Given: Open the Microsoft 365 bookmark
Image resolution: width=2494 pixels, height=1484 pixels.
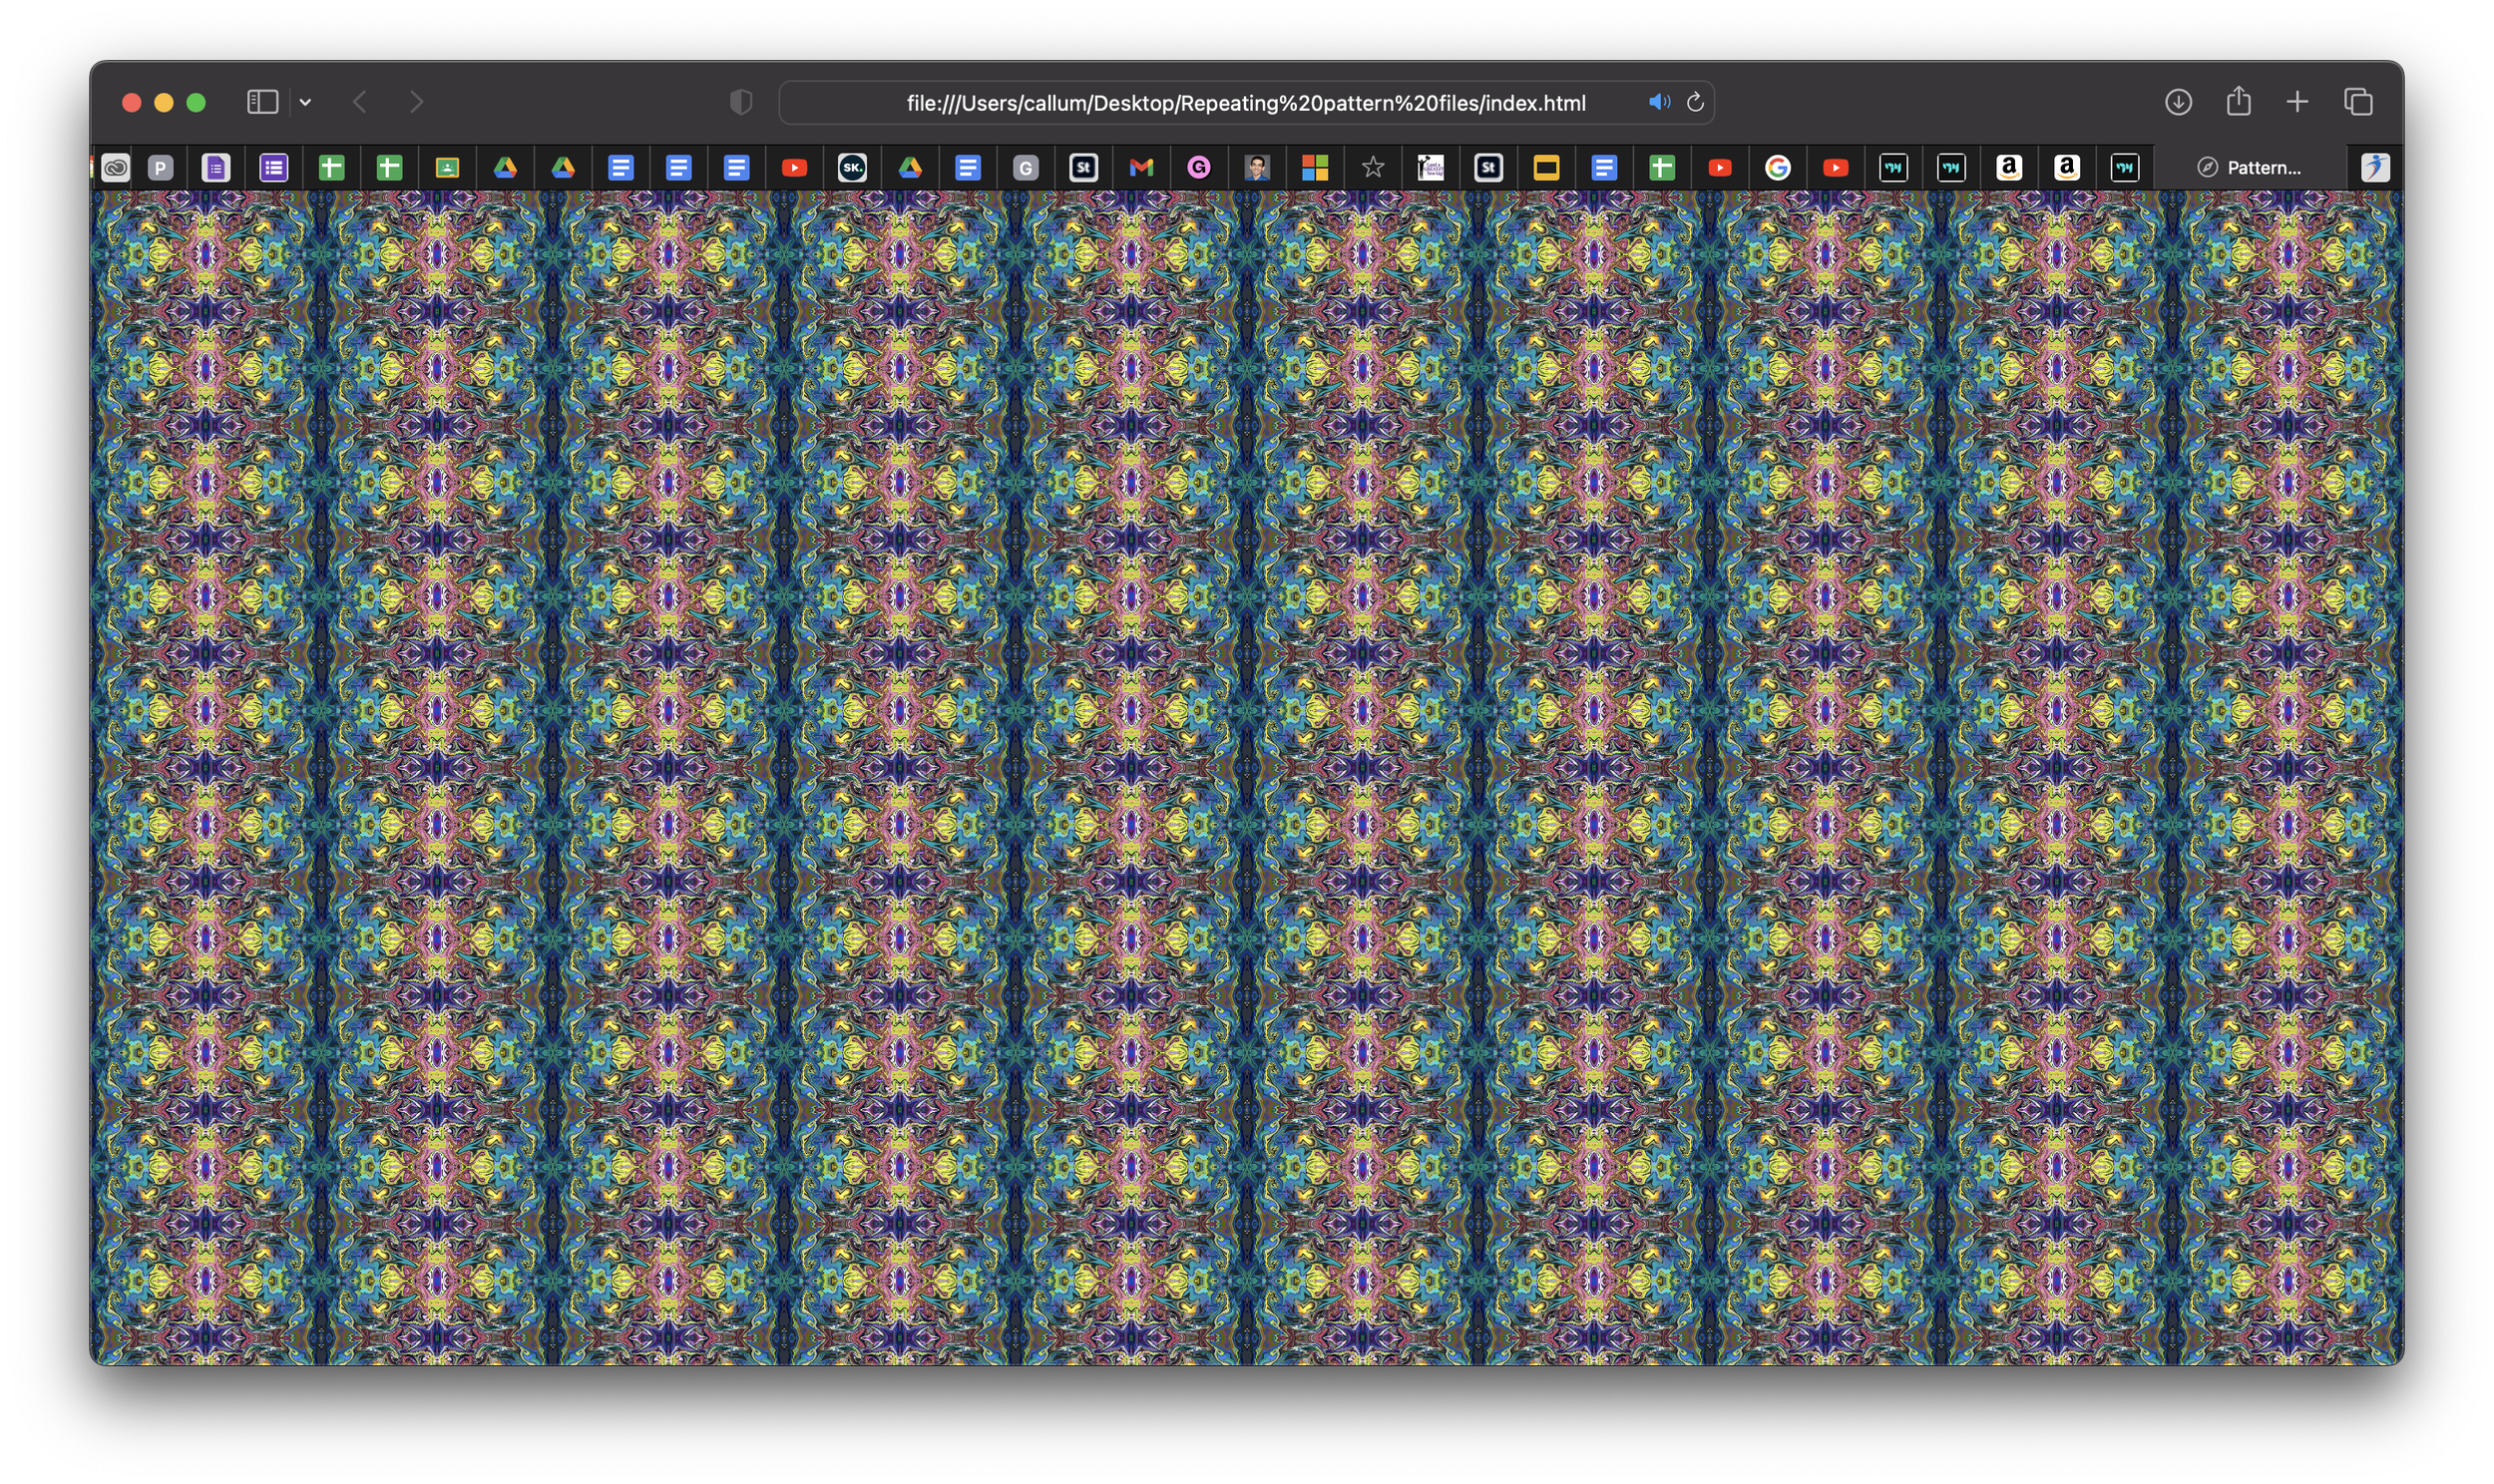Looking at the screenshot, I should point(1317,167).
